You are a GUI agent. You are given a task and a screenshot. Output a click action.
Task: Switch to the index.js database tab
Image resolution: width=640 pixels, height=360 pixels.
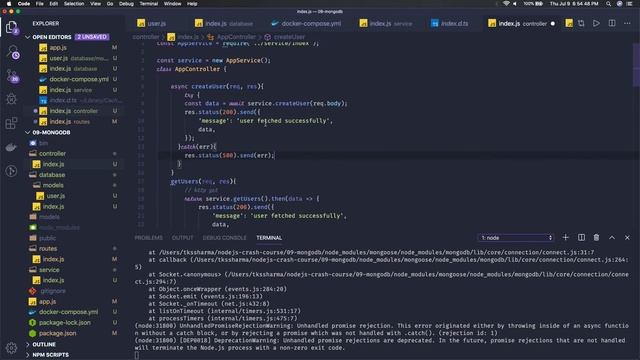(224, 24)
